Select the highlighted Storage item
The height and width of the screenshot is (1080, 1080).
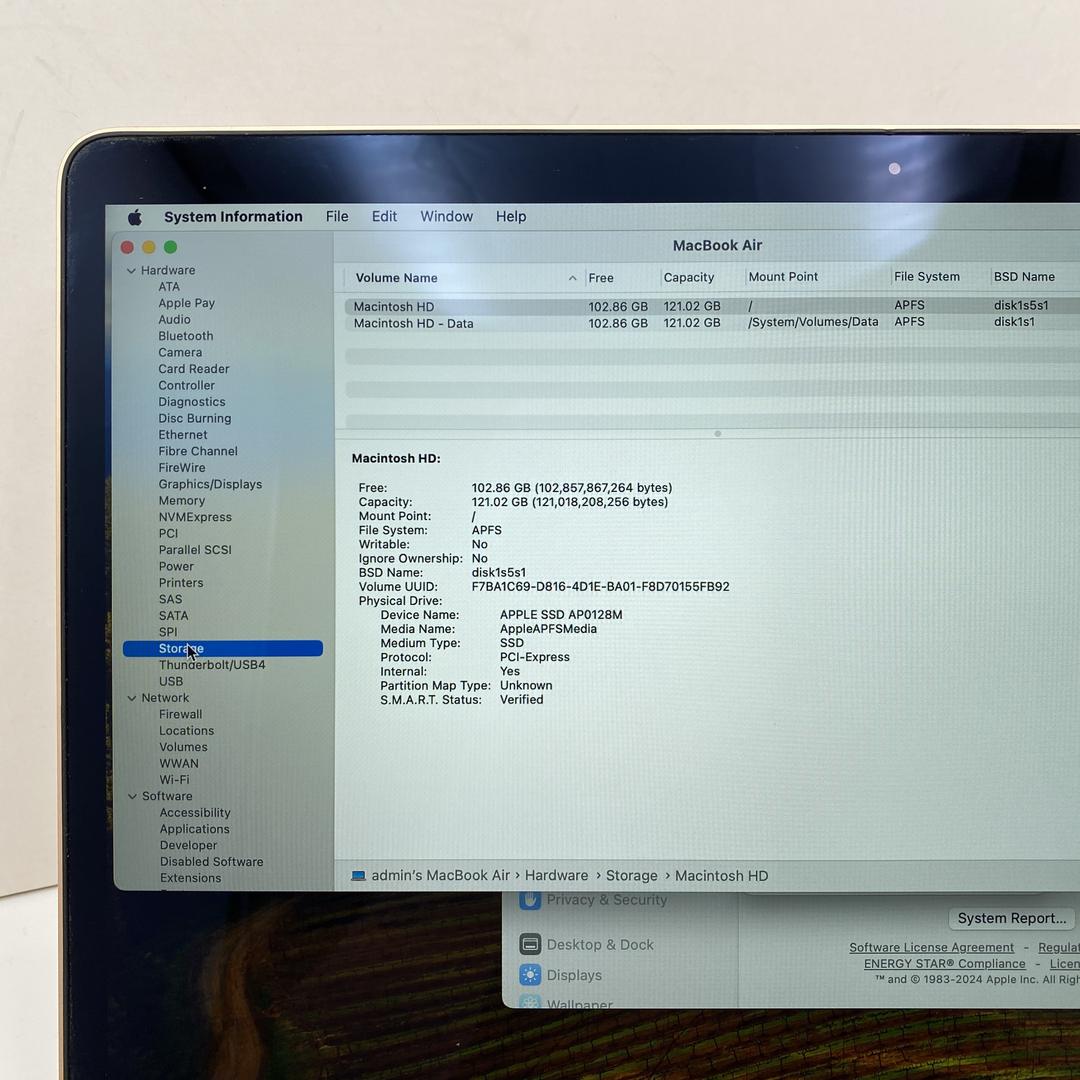pyautogui.click(x=222, y=648)
